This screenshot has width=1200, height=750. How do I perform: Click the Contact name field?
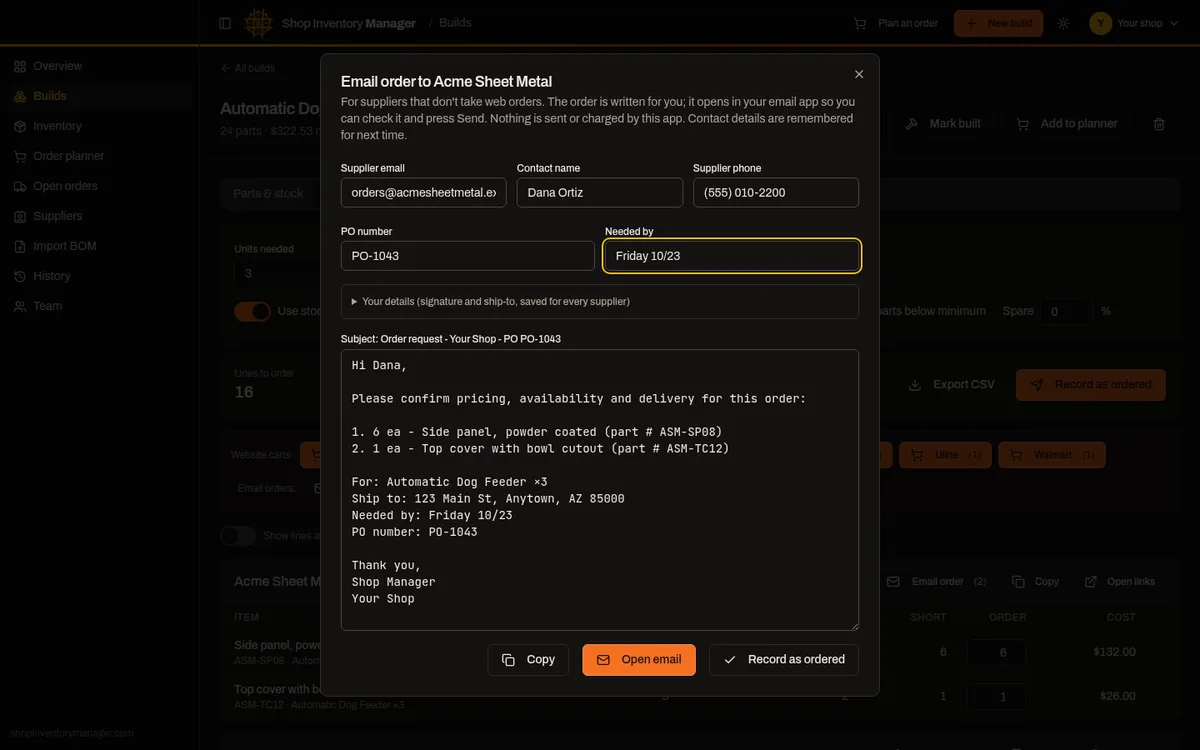[600, 192]
